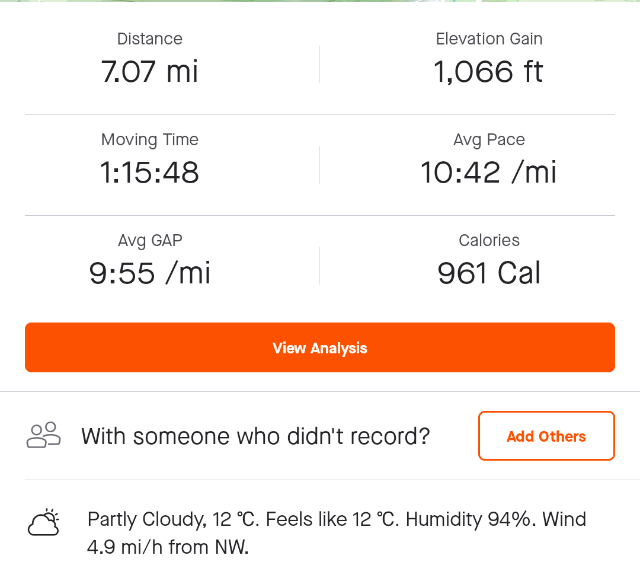Screen dimensions: 640x565
Task: Click the View Analysis button
Action: pyautogui.click(x=320, y=347)
